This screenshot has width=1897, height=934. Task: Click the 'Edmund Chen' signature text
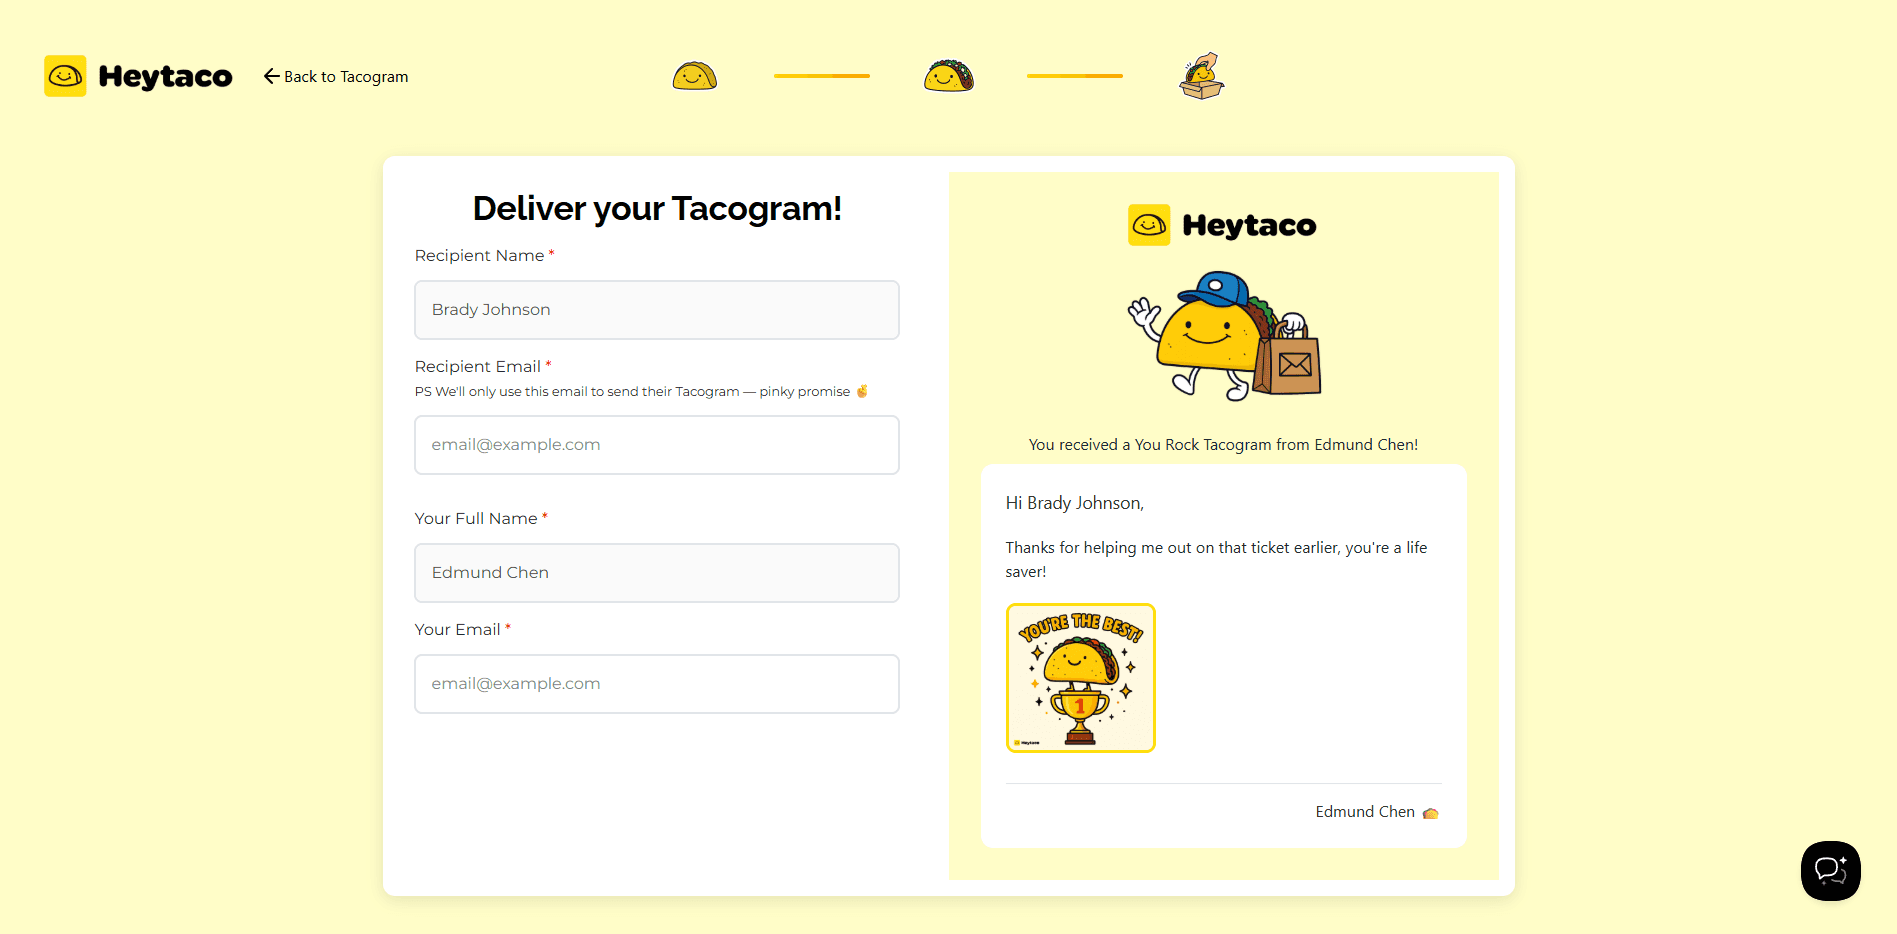[1365, 812]
